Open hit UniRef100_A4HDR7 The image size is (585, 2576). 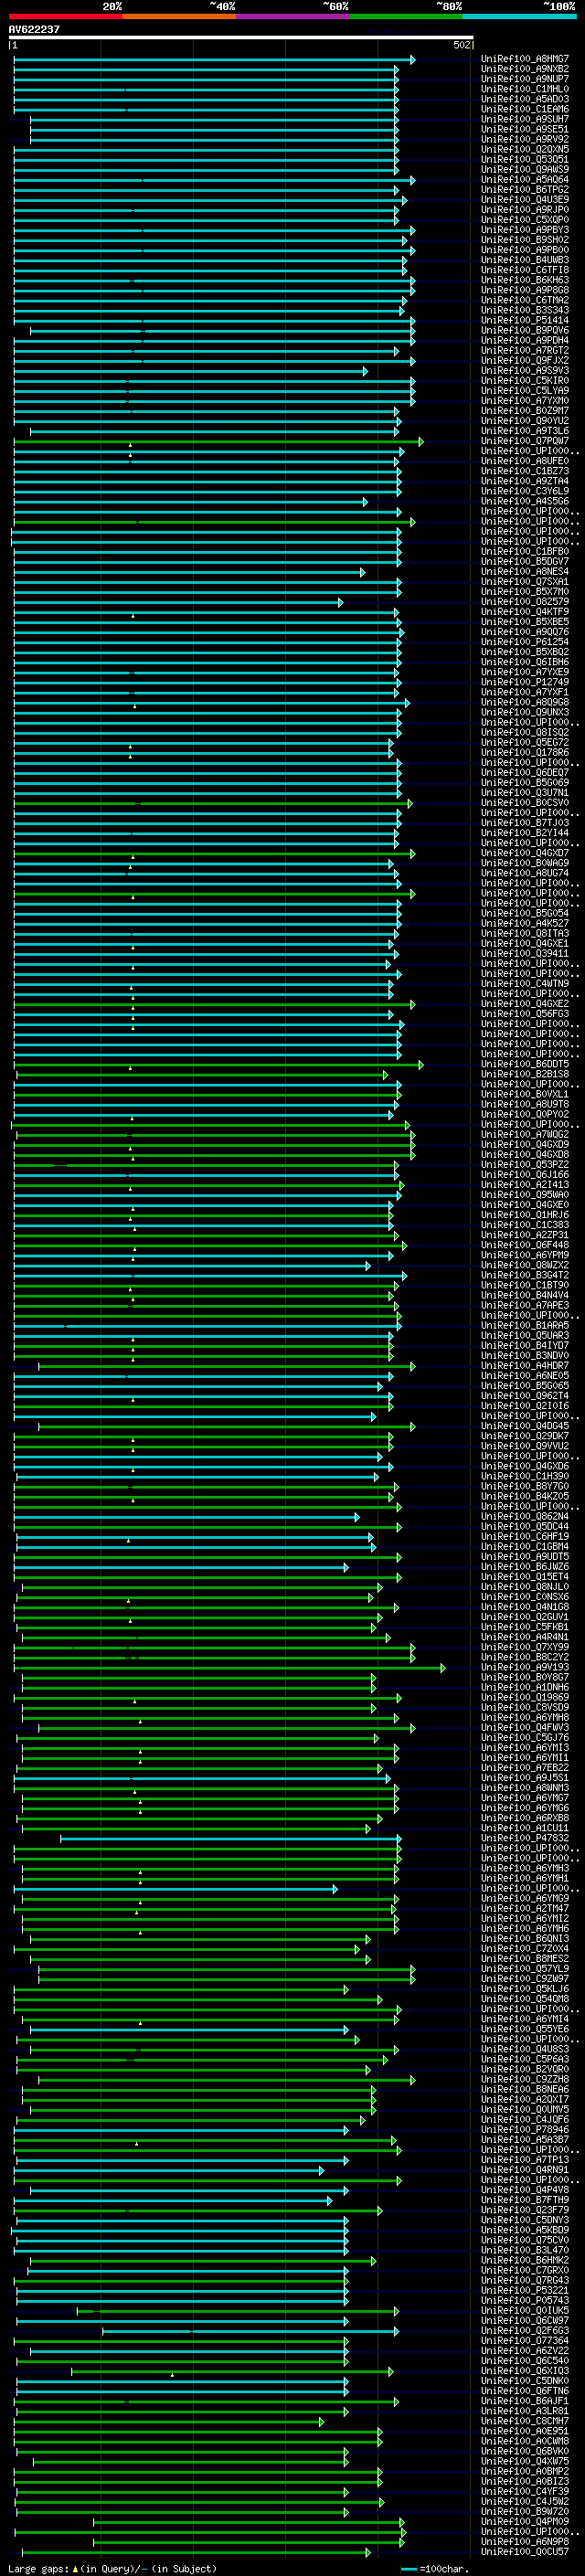[x=525, y=1366]
